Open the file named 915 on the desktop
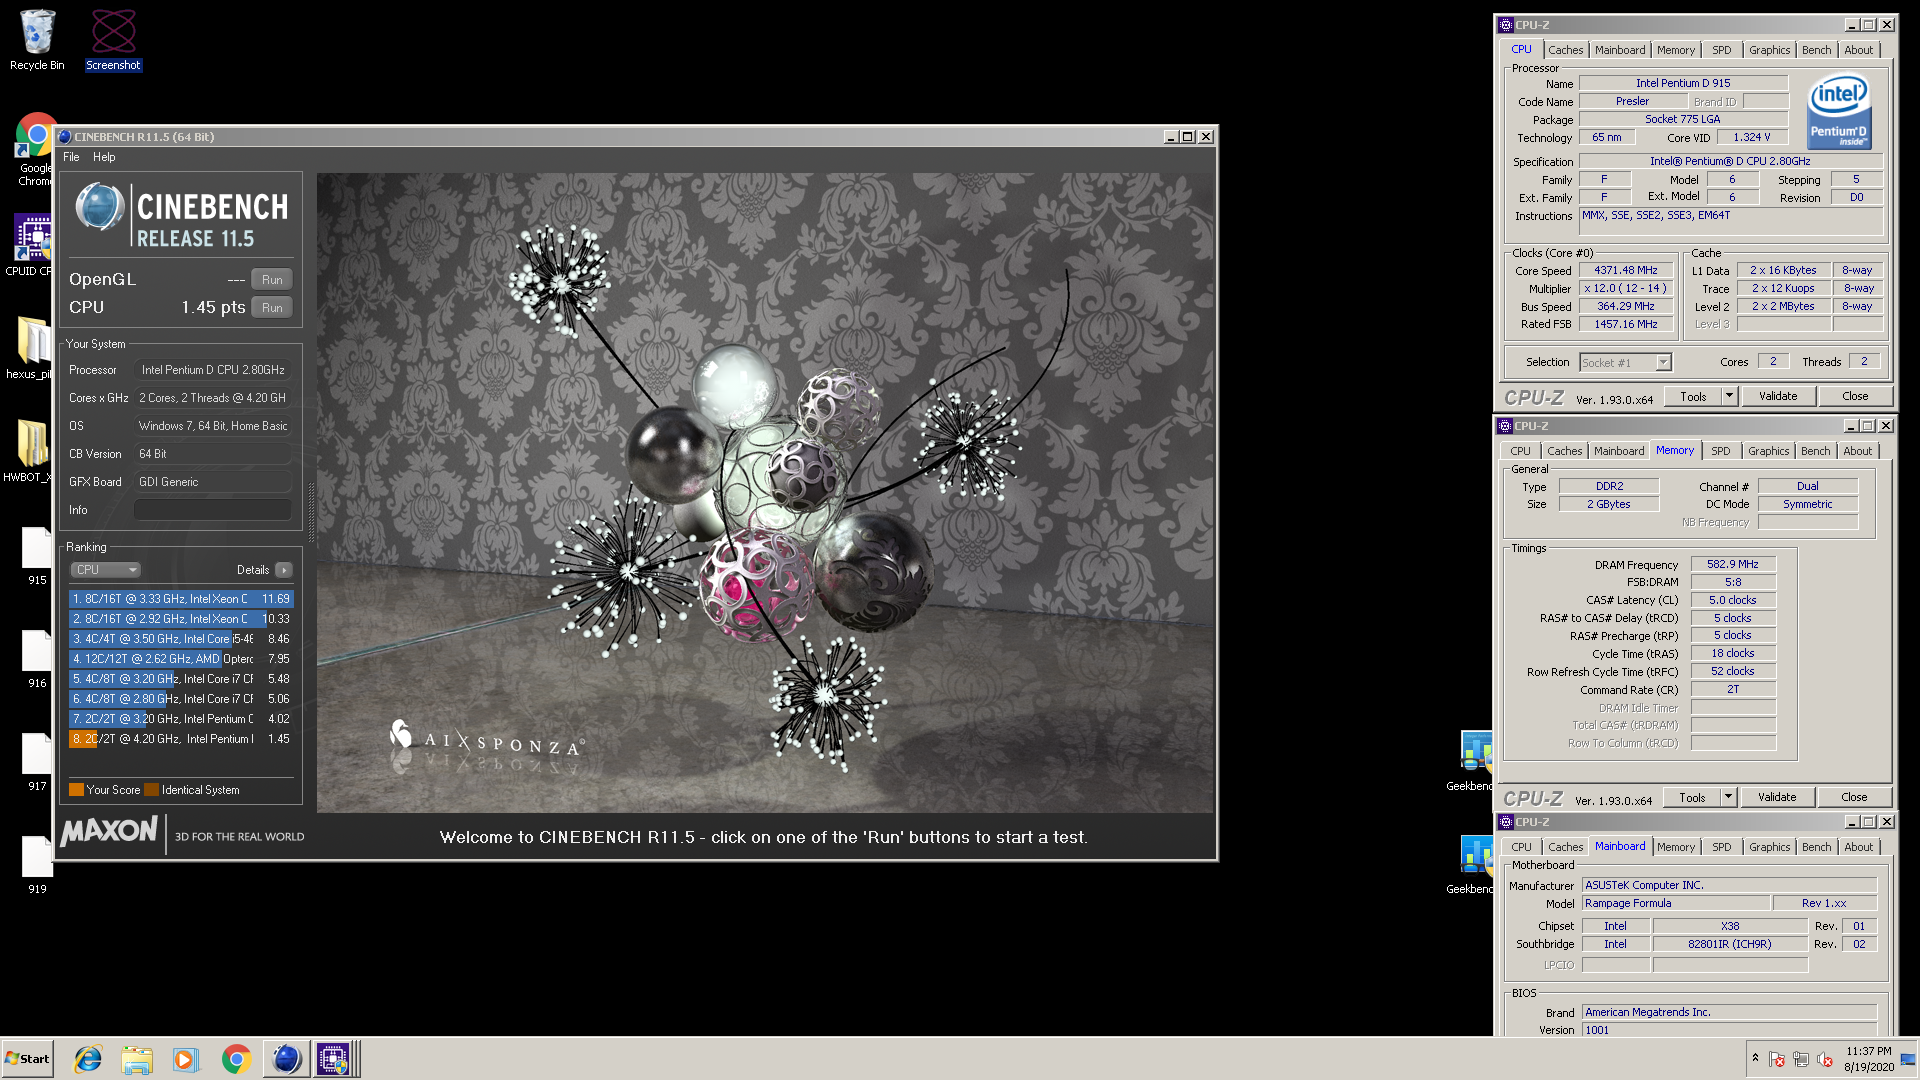 click(x=37, y=556)
